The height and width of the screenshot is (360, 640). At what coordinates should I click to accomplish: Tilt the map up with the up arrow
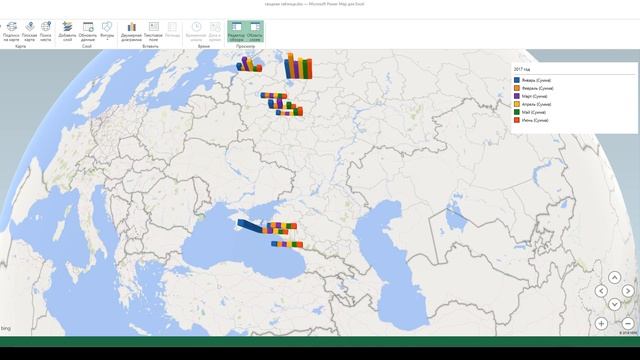click(x=614, y=278)
